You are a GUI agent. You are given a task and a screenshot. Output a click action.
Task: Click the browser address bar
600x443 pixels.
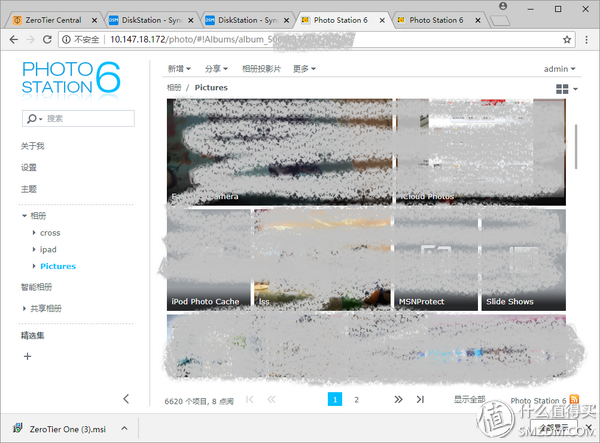(x=317, y=39)
